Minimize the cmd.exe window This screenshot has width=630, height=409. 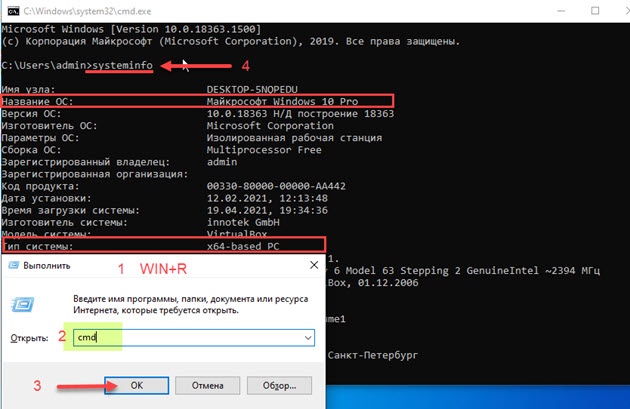pyautogui.click(x=561, y=11)
